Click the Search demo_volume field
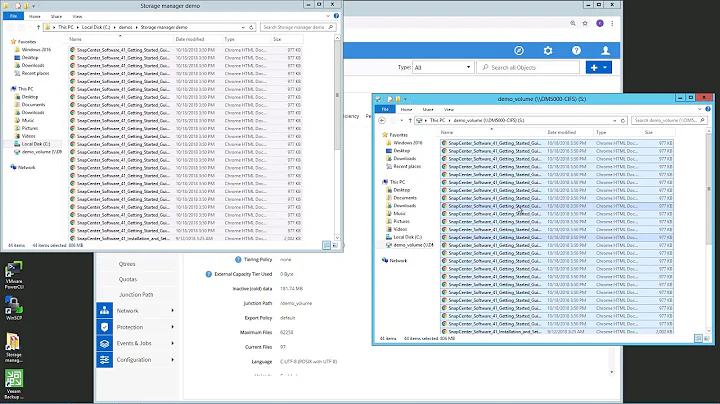This screenshot has height=404, width=720. [x=669, y=121]
